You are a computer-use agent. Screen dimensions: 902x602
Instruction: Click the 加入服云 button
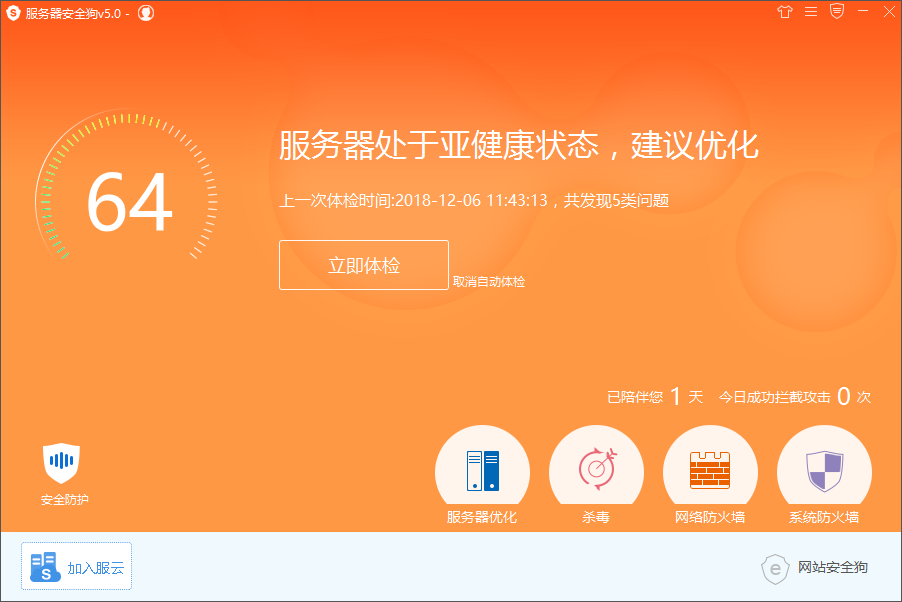(76, 565)
